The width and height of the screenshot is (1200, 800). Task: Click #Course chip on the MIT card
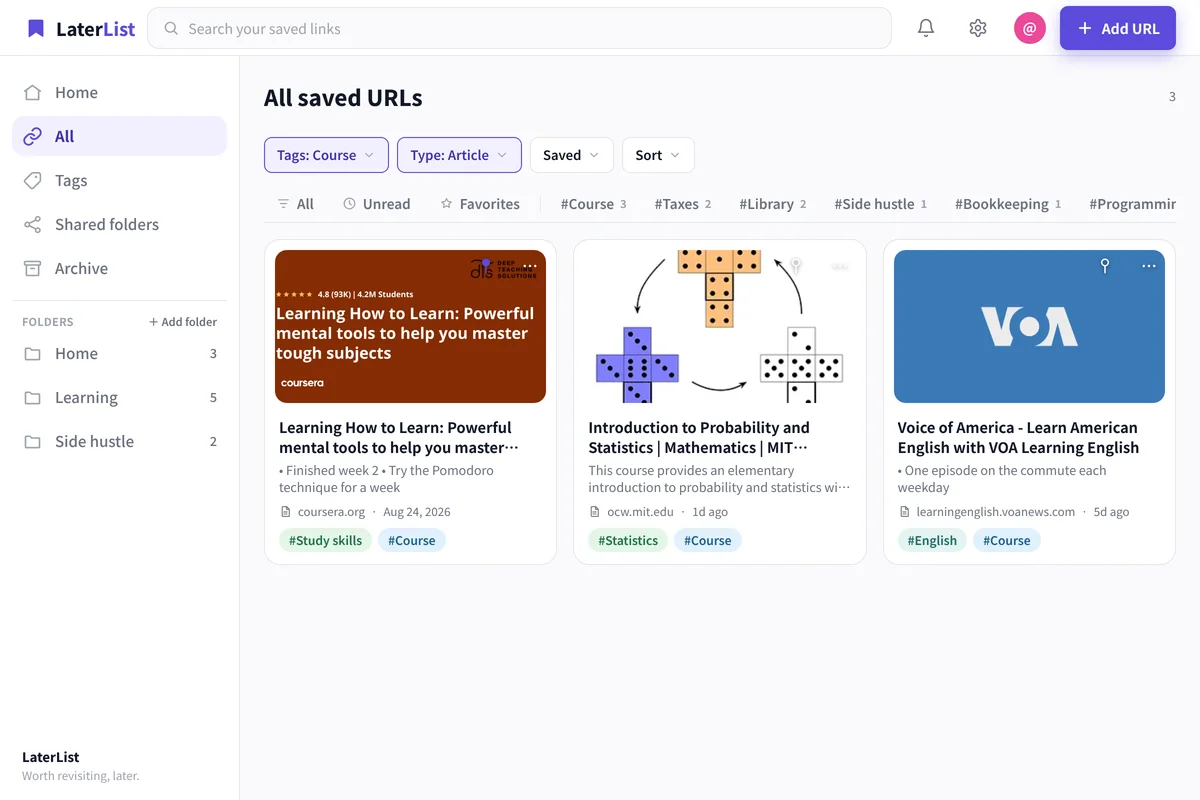coord(707,540)
